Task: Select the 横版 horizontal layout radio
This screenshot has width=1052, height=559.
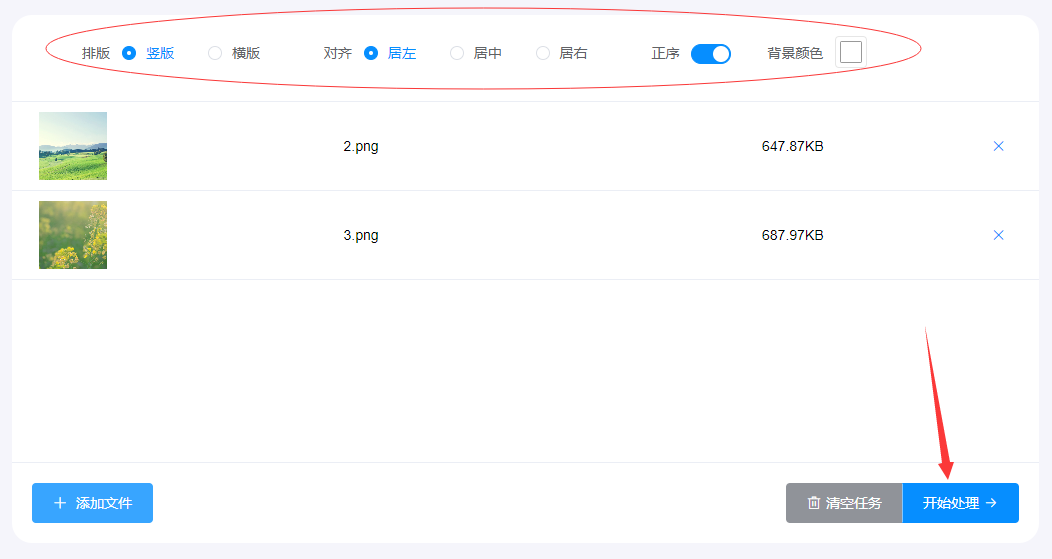Action: (x=215, y=53)
